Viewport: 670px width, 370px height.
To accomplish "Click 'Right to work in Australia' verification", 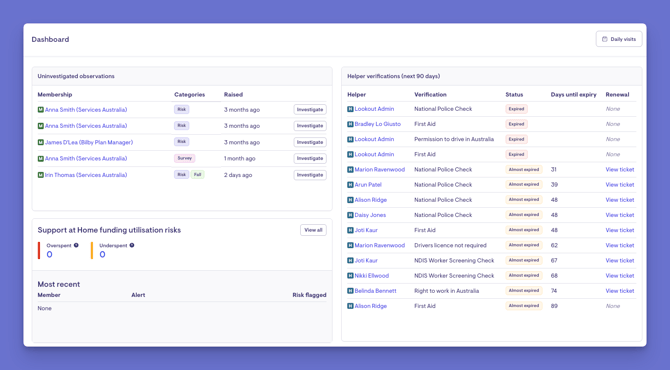I will coord(447,291).
